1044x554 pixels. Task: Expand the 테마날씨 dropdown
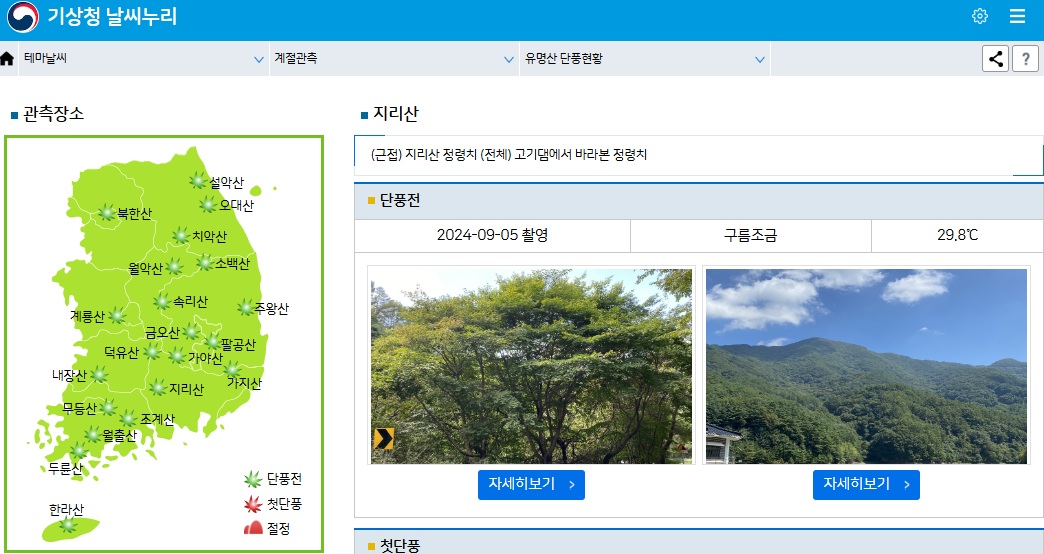[142, 59]
